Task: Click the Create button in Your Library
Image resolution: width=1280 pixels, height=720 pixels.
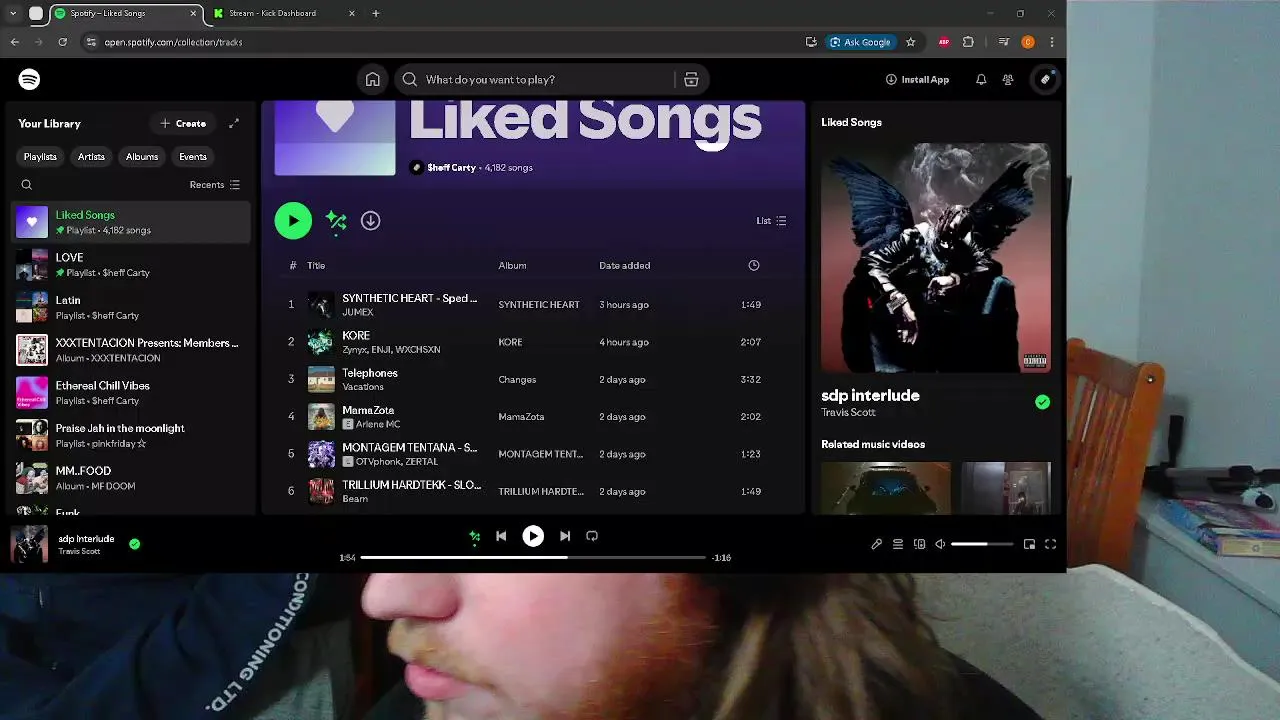Action: [183, 124]
